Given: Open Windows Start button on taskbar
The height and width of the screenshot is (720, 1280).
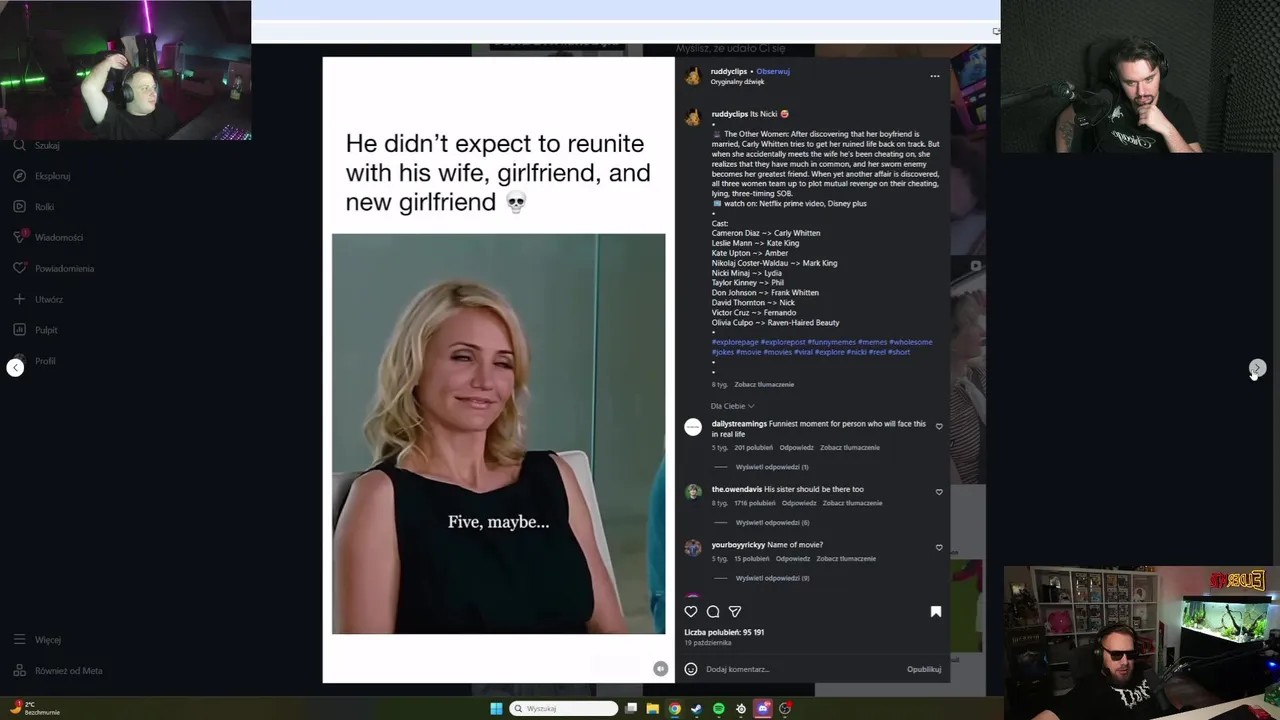Looking at the screenshot, I should (496, 709).
